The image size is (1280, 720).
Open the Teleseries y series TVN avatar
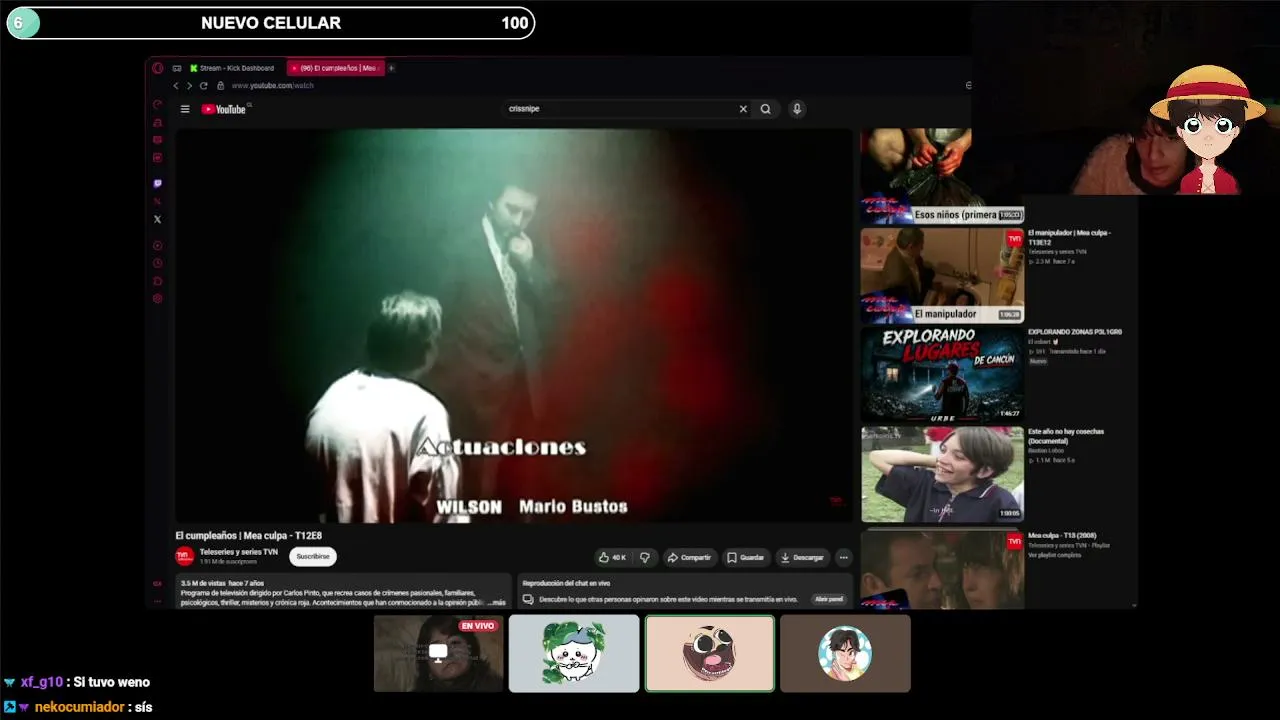[x=184, y=557]
